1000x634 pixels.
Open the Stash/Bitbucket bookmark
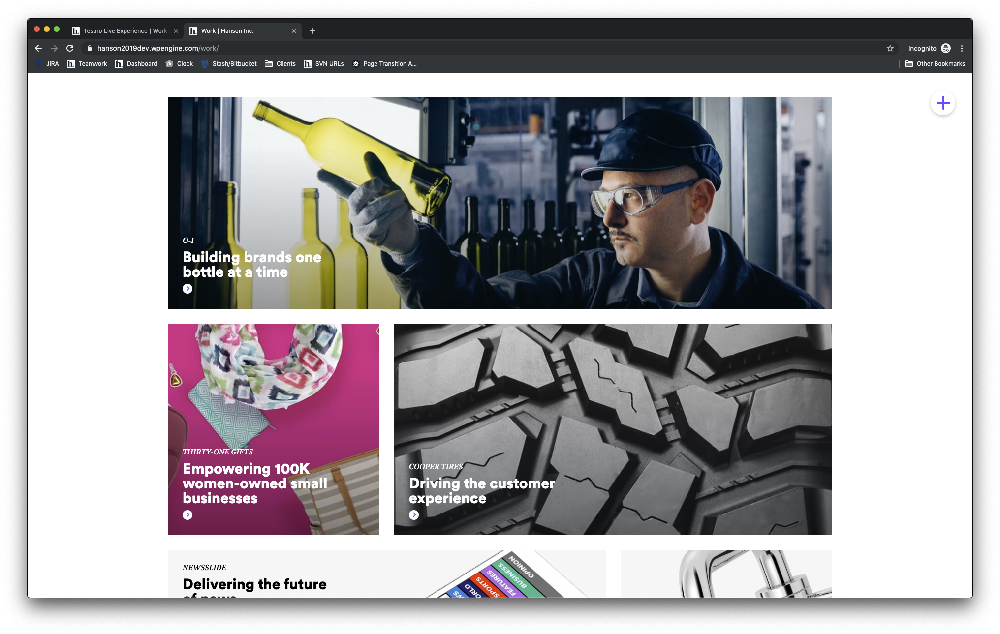(229, 64)
